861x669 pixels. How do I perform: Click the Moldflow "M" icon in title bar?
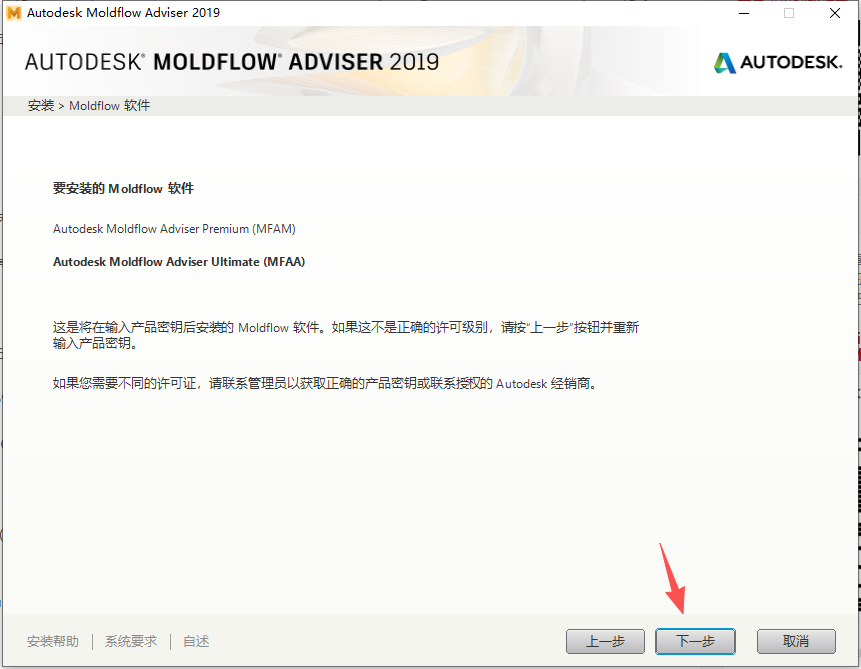pyautogui.click(x=14, y=13)
